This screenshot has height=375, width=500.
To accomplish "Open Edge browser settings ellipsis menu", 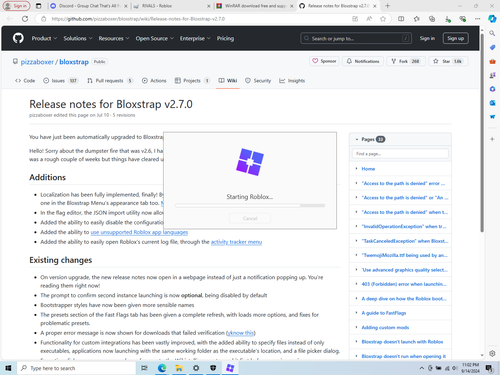I will pos(478,19).
